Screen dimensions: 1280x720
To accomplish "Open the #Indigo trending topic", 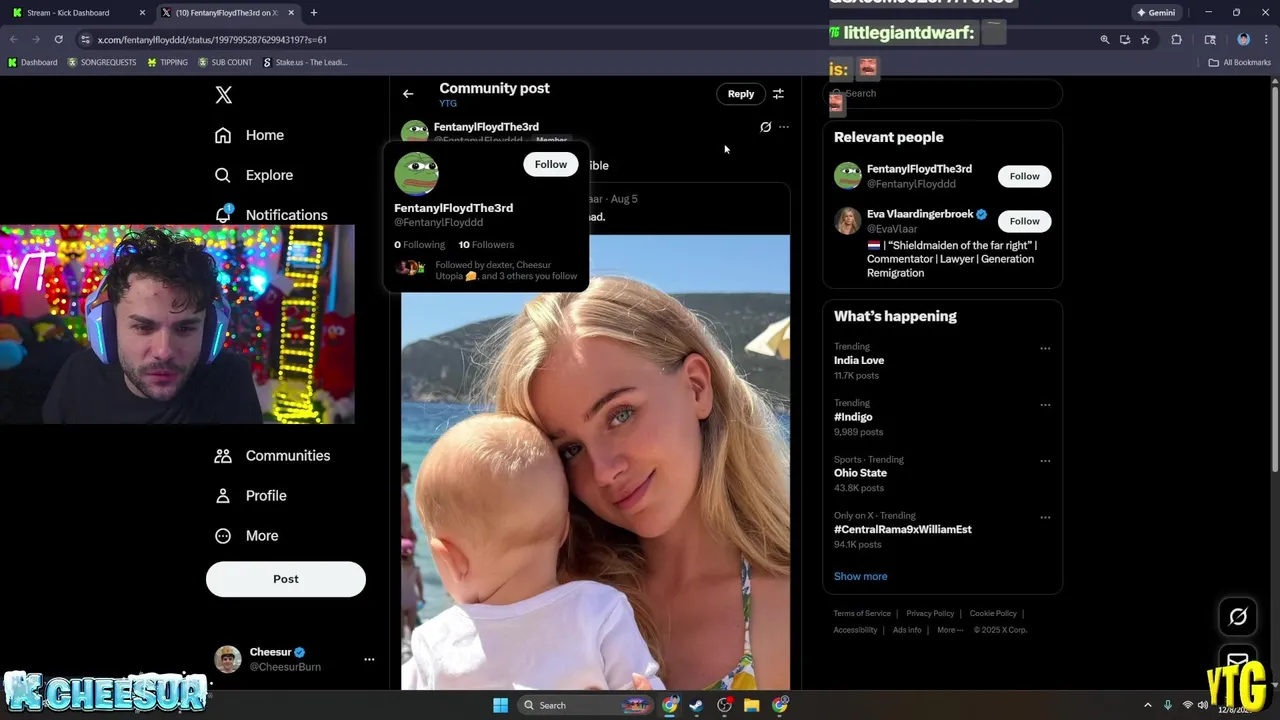I will pos(853,417).
